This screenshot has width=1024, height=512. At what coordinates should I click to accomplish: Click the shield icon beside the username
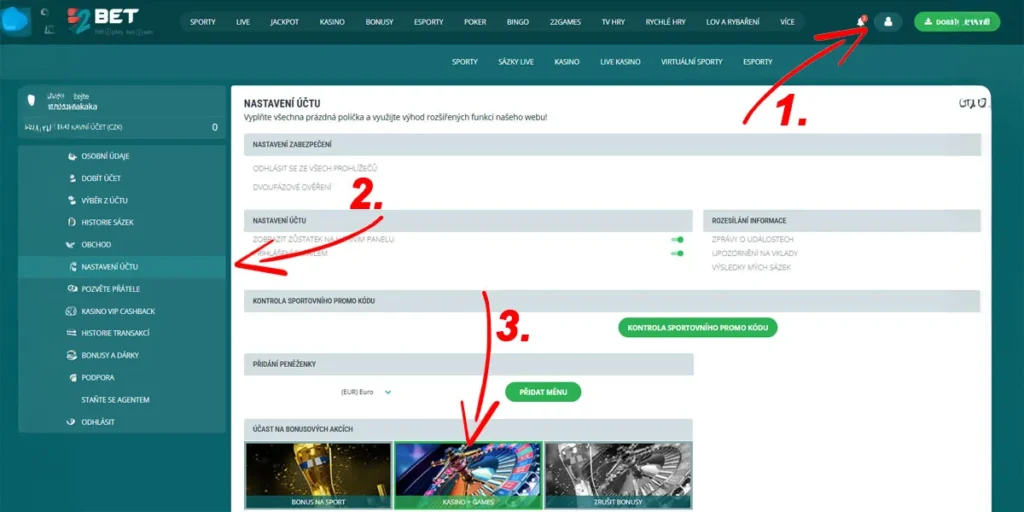coord(31,101)
